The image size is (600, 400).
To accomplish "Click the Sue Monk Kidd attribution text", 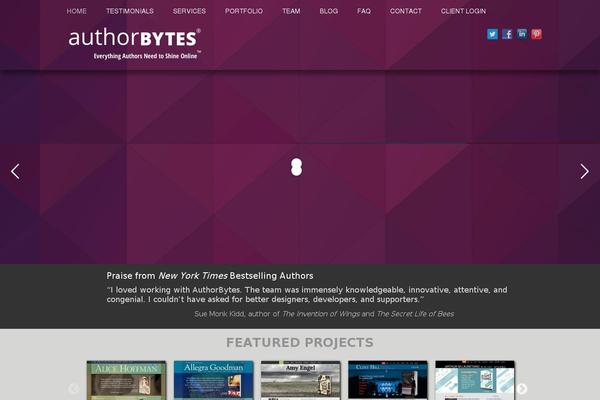I will 324,314.
